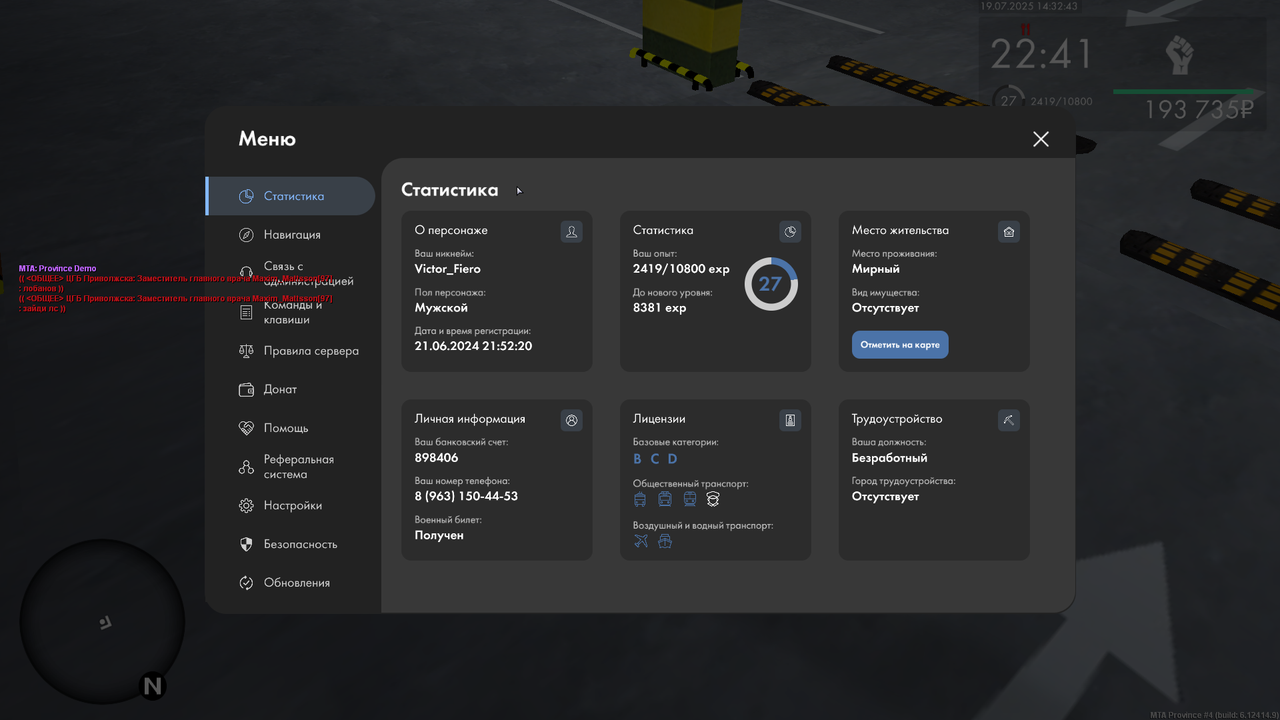Click the ship license icon
The height and width of the screenshot is (720, 1280).
665,541
